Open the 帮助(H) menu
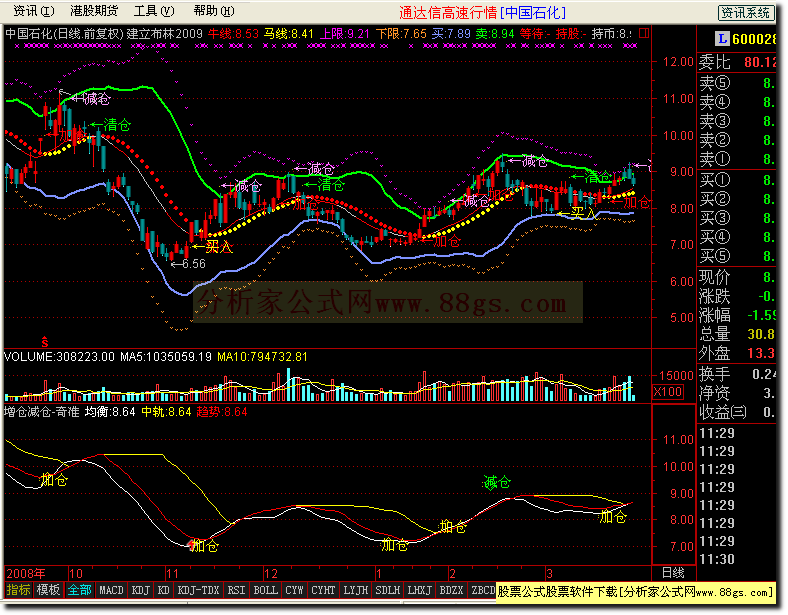This screenshot has height=615, width=788. 214,11
